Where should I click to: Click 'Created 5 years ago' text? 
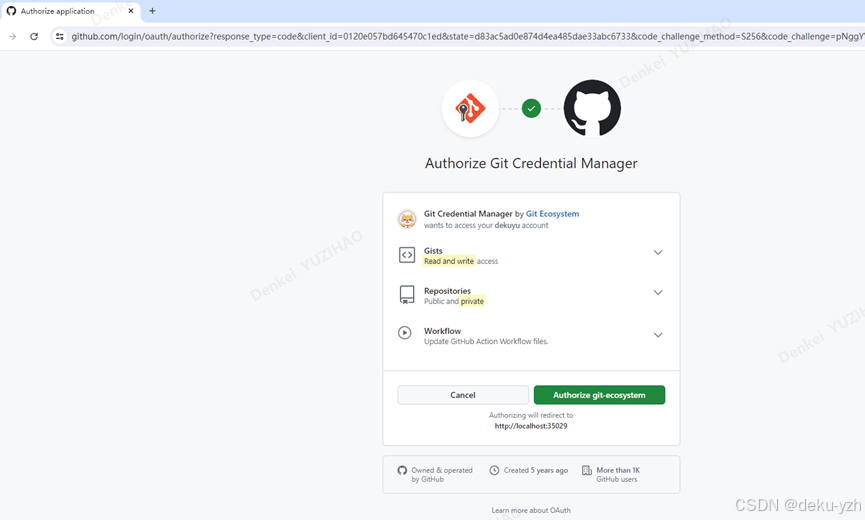coord(536,470)
